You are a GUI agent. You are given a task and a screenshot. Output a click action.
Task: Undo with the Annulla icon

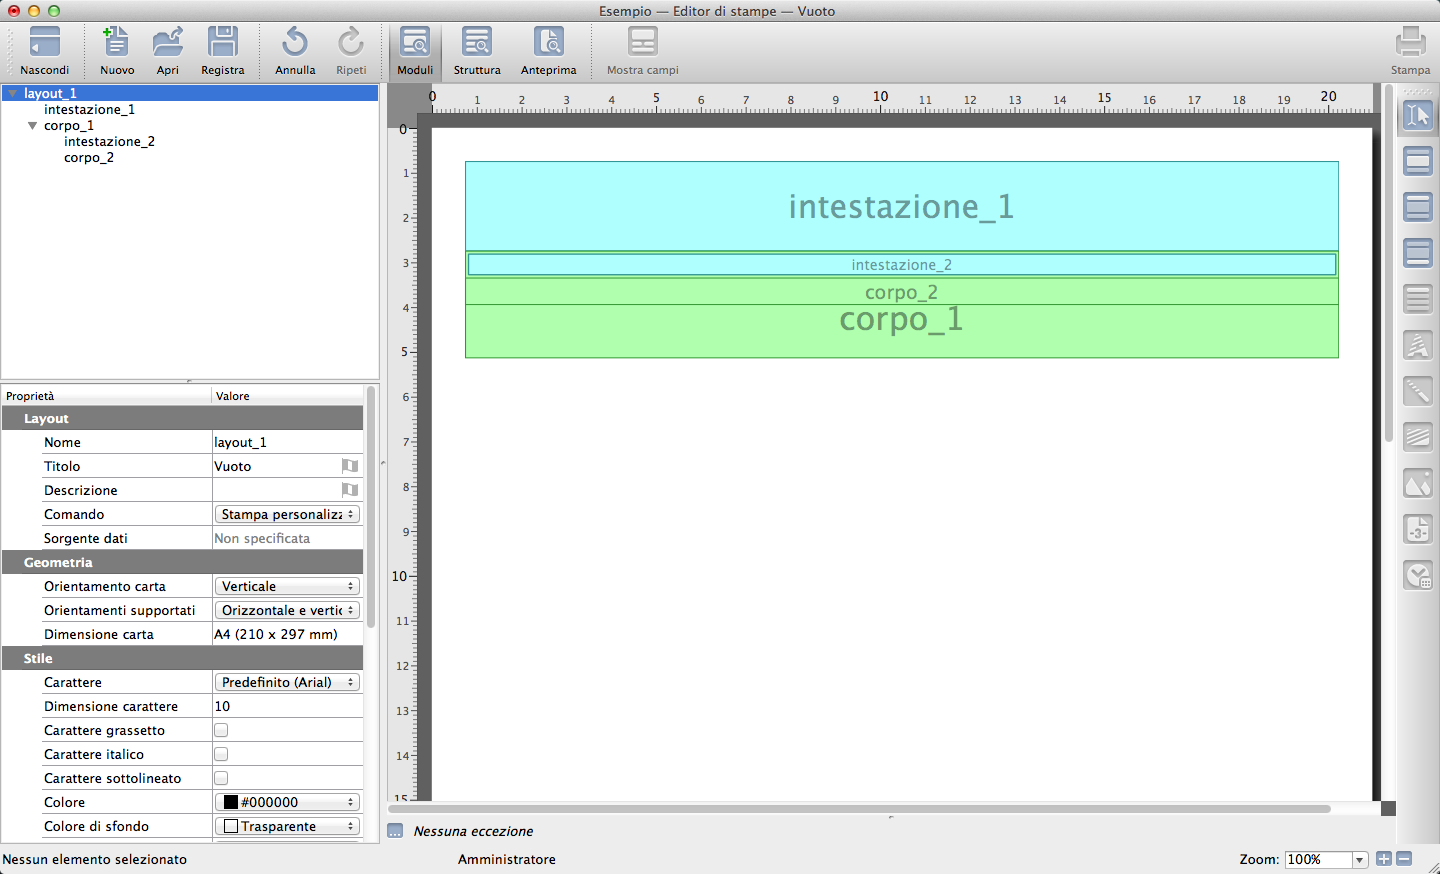pyautogui.click(x=295, y=44)
